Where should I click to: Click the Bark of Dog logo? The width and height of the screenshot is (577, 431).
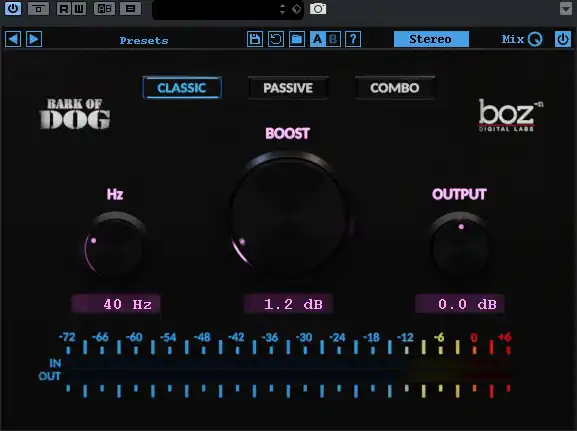point(75,114)
